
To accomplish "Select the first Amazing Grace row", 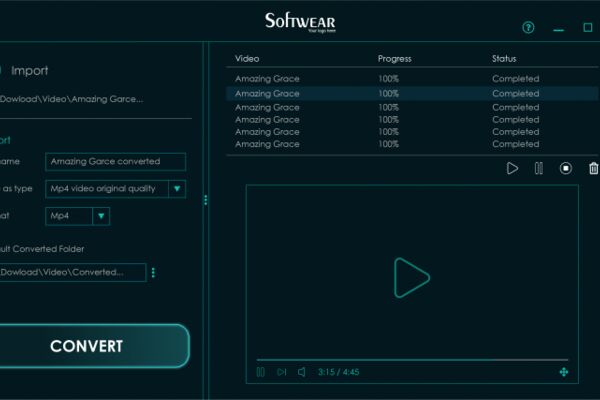I will [412, 79].
